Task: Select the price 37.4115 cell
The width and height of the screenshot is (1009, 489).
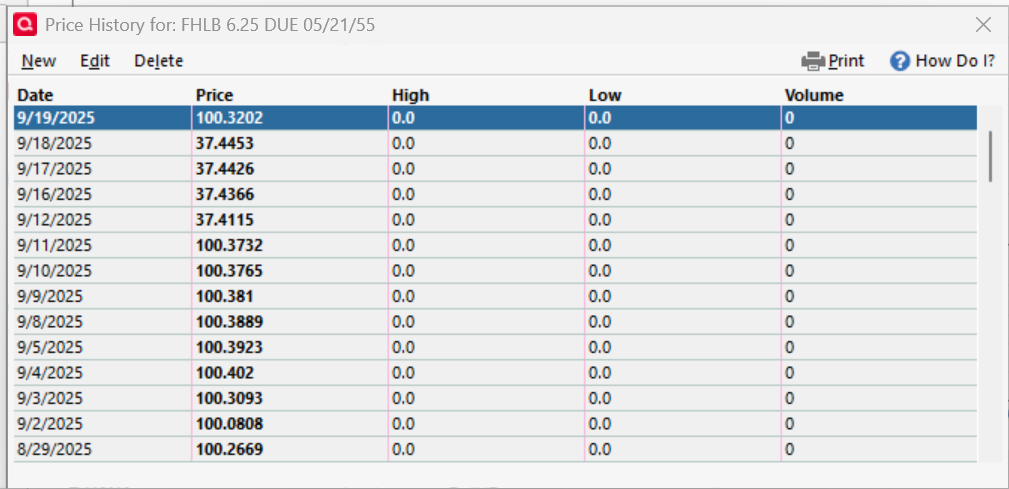Action: pyautogui.click(x=225, y=220)
